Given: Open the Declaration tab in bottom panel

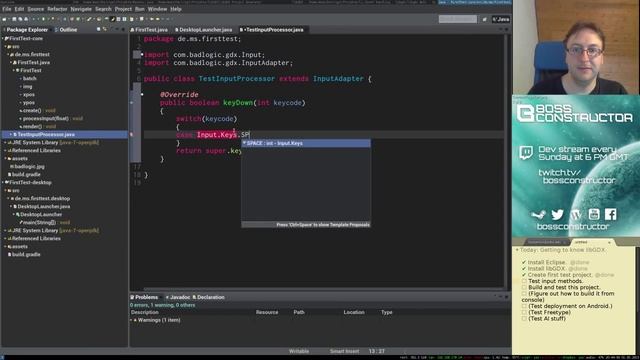Looking at the screenshot, I should coord(209,297).
